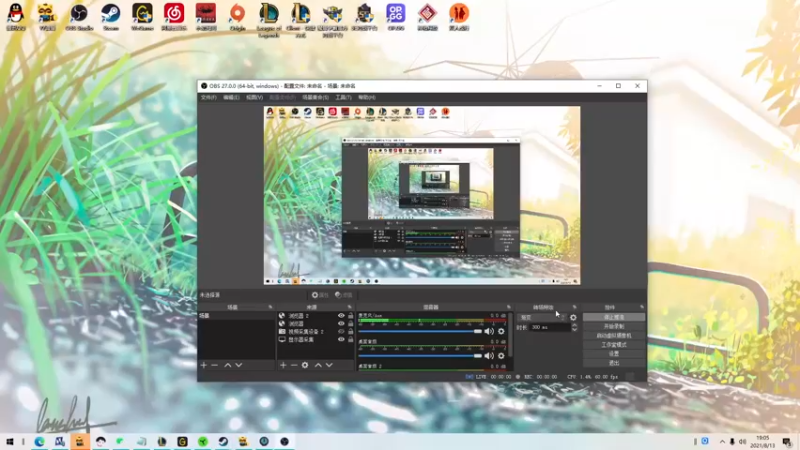Image resolution: width=800 pixels, height=450 pixels.
Task: Pop out the Scene Transitions dock
Action: tap(574, 307)
